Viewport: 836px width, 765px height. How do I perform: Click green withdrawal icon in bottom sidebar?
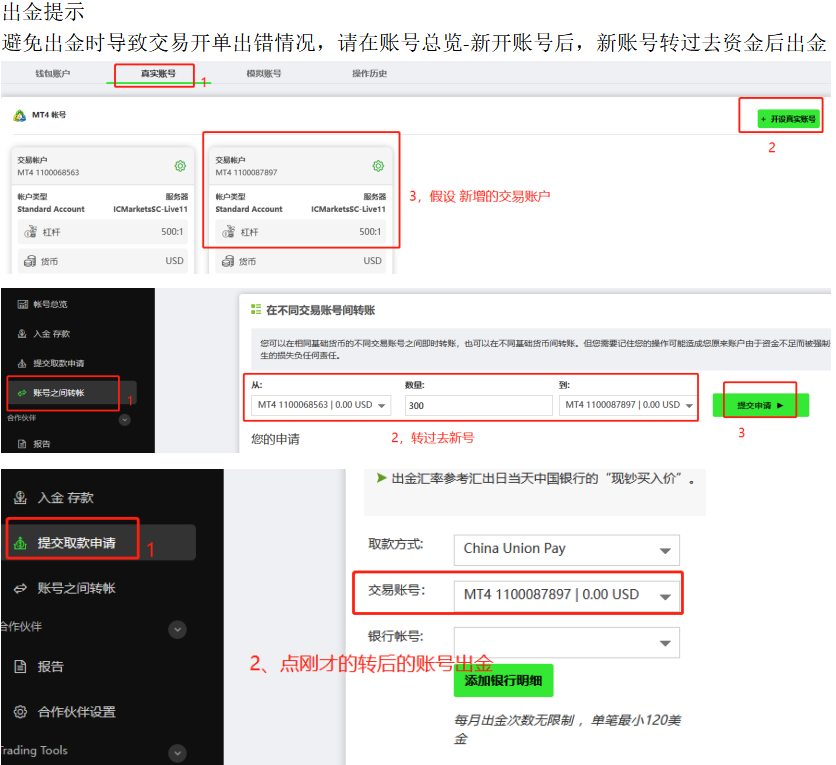(x=20, y=543)
